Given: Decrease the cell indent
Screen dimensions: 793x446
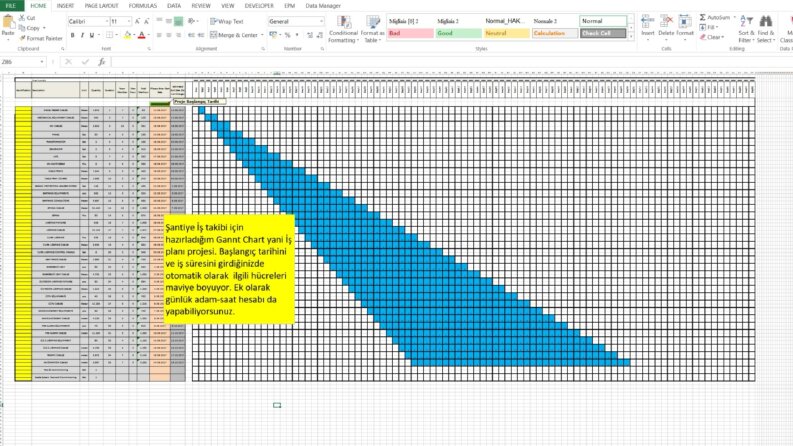Looking at the screenshot, I should coord(191,35).
